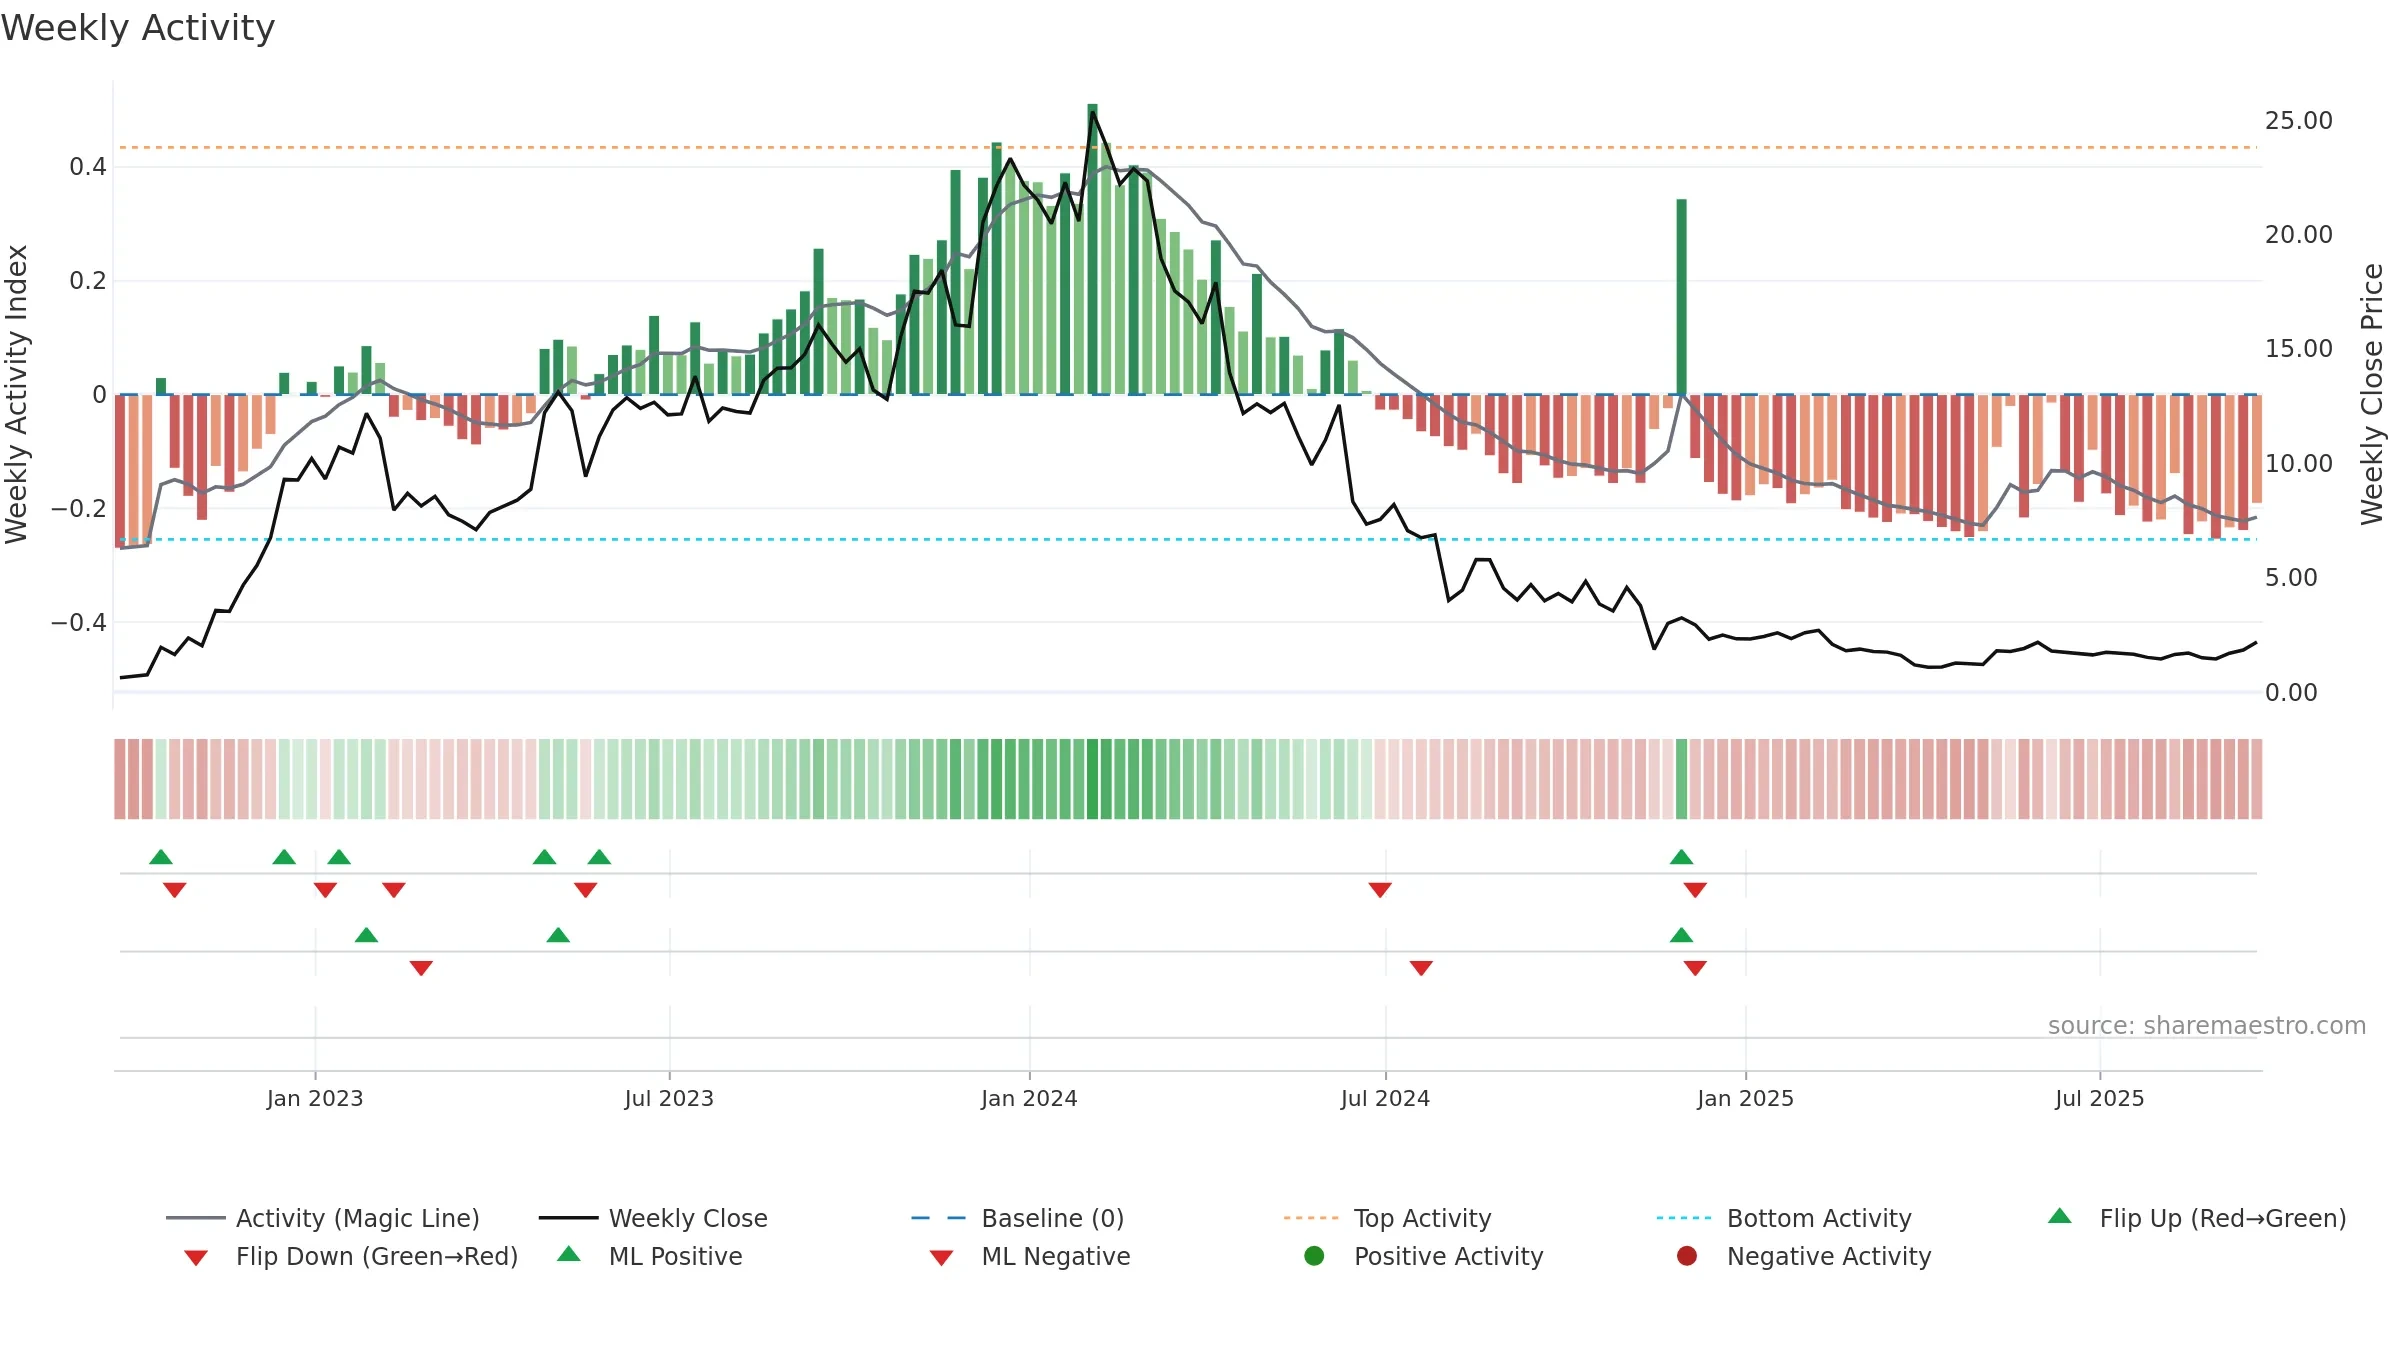The image size is (2400, 1350).
Task: Click the orange dotted Top Activity line
Action: pos(1188,148)
